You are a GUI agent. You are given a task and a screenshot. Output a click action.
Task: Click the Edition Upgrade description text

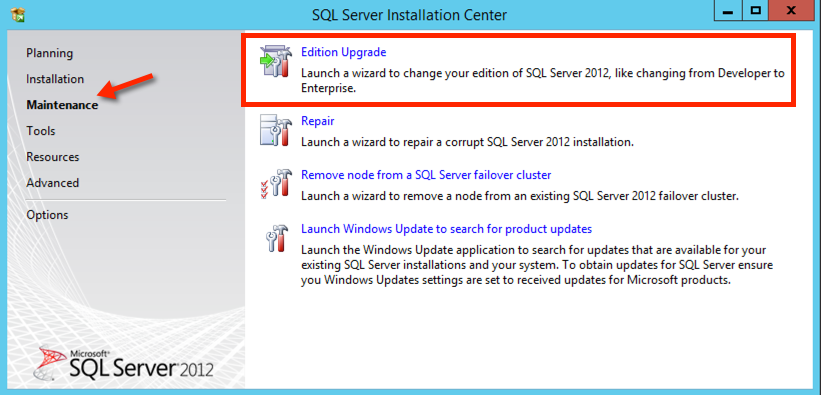(x=543, y=81)
